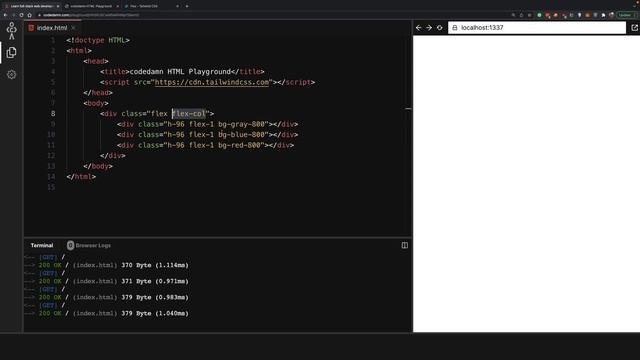Click the codedamn.com URL in Chrome address bar

tap(91, 15)
